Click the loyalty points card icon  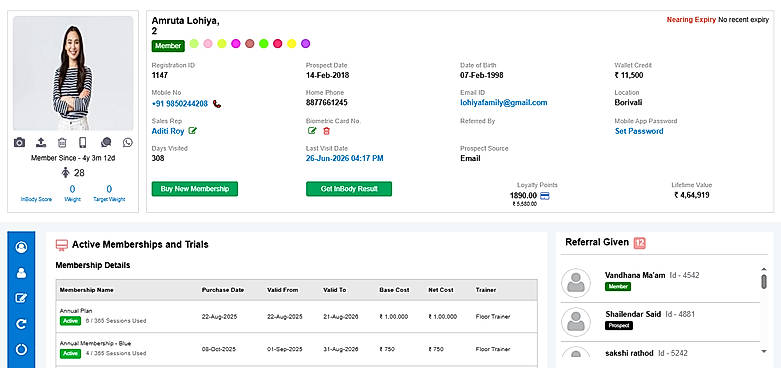(x=545, y=196)
